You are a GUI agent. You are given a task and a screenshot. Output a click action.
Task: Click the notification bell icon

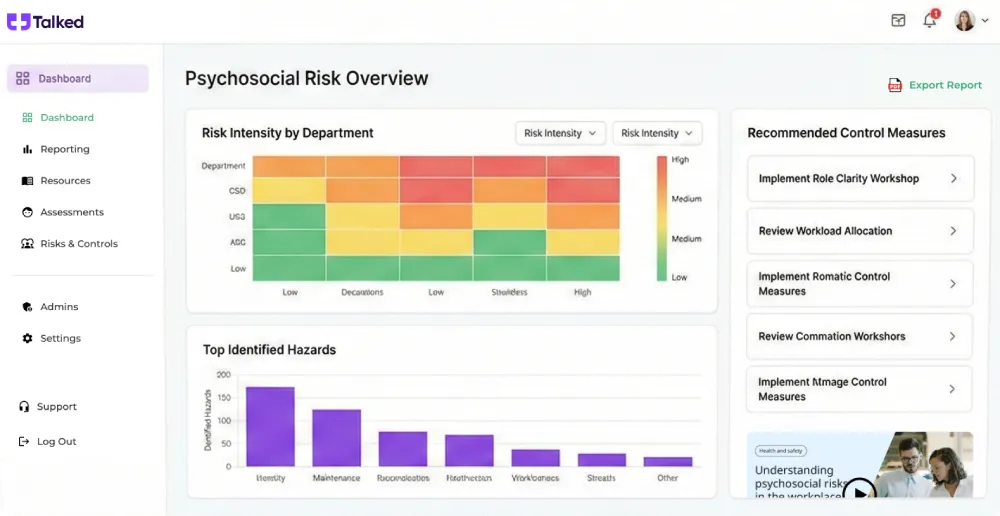tap(929, 21)
